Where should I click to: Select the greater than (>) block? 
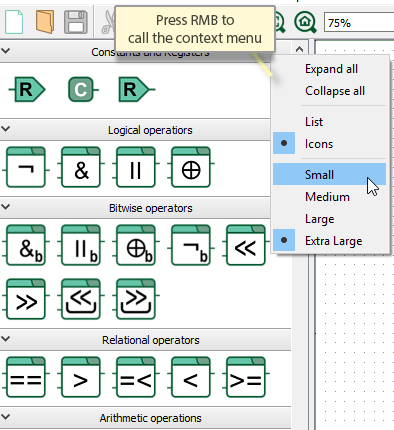click(x=81, y=377)
